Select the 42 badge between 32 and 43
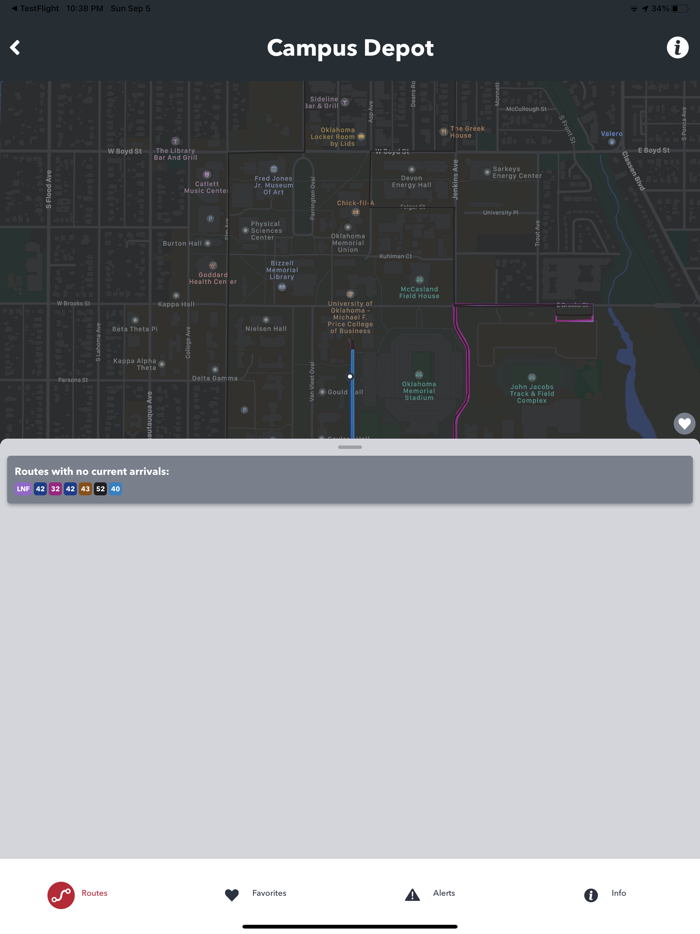 pyautogui.click(x=70, y=489)
